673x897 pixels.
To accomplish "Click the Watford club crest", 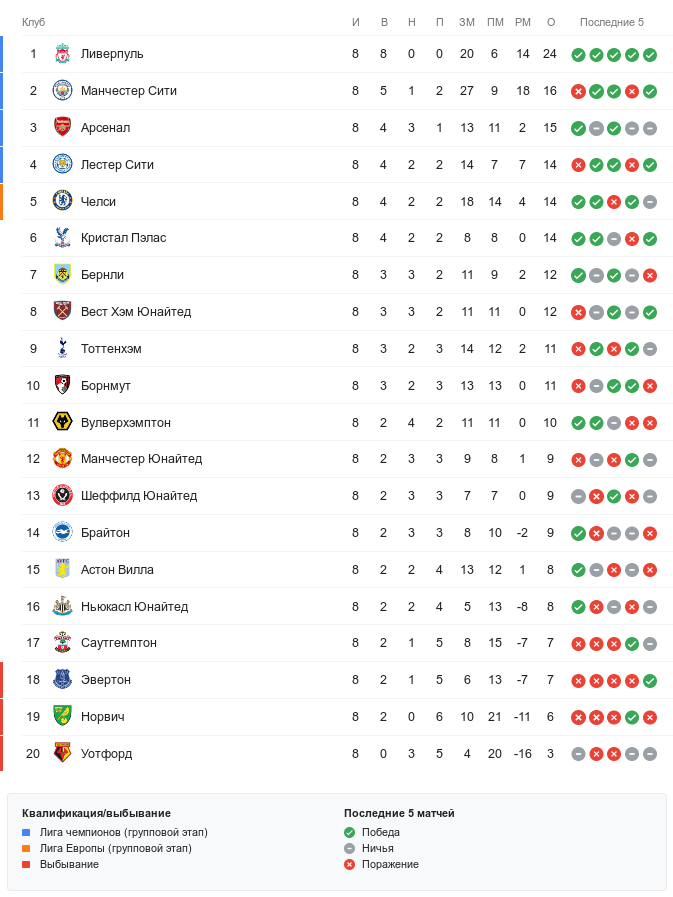I will 62,753.
